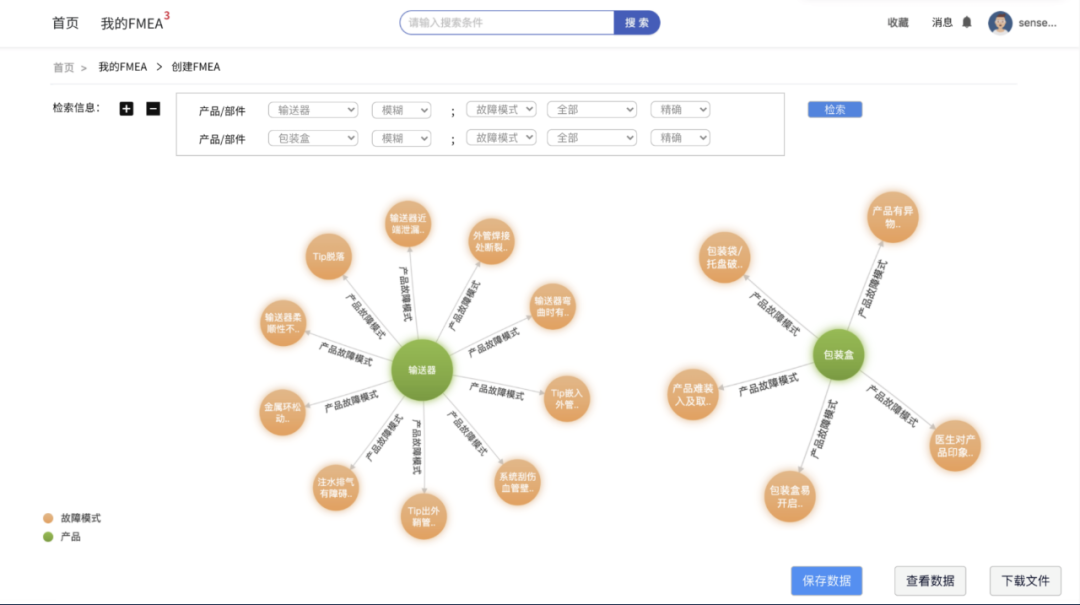Viewport: 1080px width, 605px height.
Task: Click the minus icon to remove search row
Action: coord(153,108)
